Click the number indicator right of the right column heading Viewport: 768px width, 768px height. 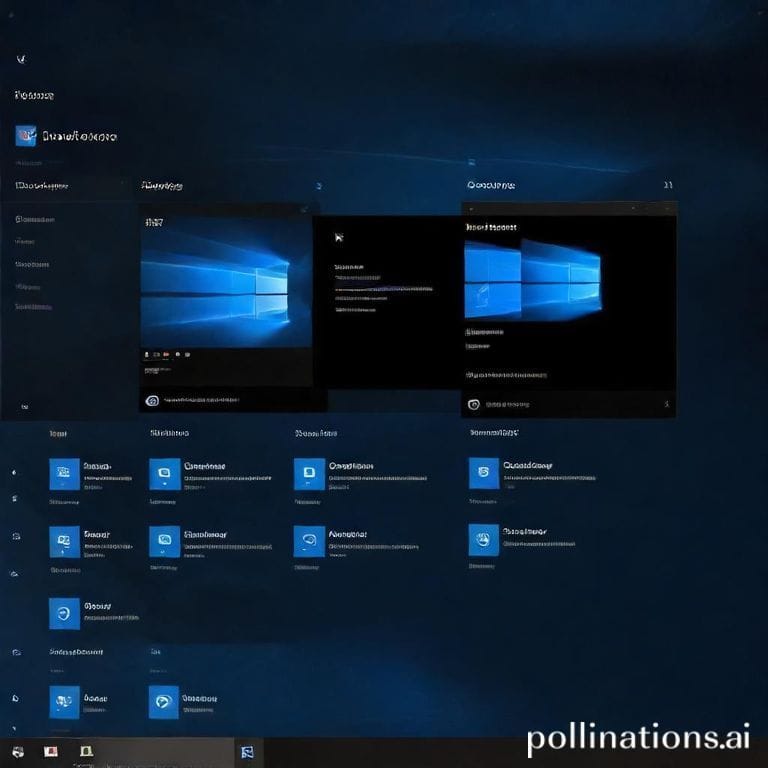coord(668,185)
